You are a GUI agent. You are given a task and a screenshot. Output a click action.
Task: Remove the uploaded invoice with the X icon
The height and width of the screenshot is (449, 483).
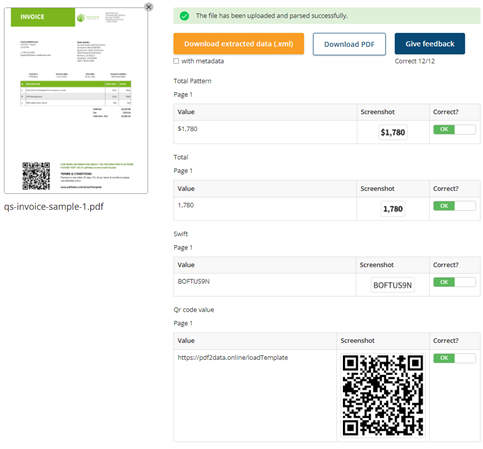point(149,7)
